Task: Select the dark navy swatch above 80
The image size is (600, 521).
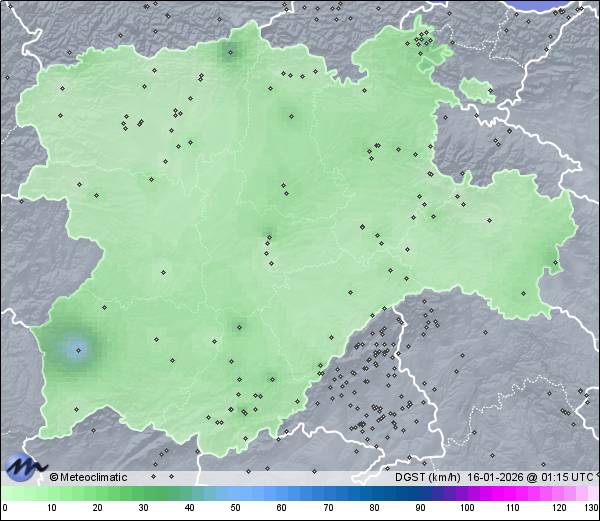Action: (374, 494)
